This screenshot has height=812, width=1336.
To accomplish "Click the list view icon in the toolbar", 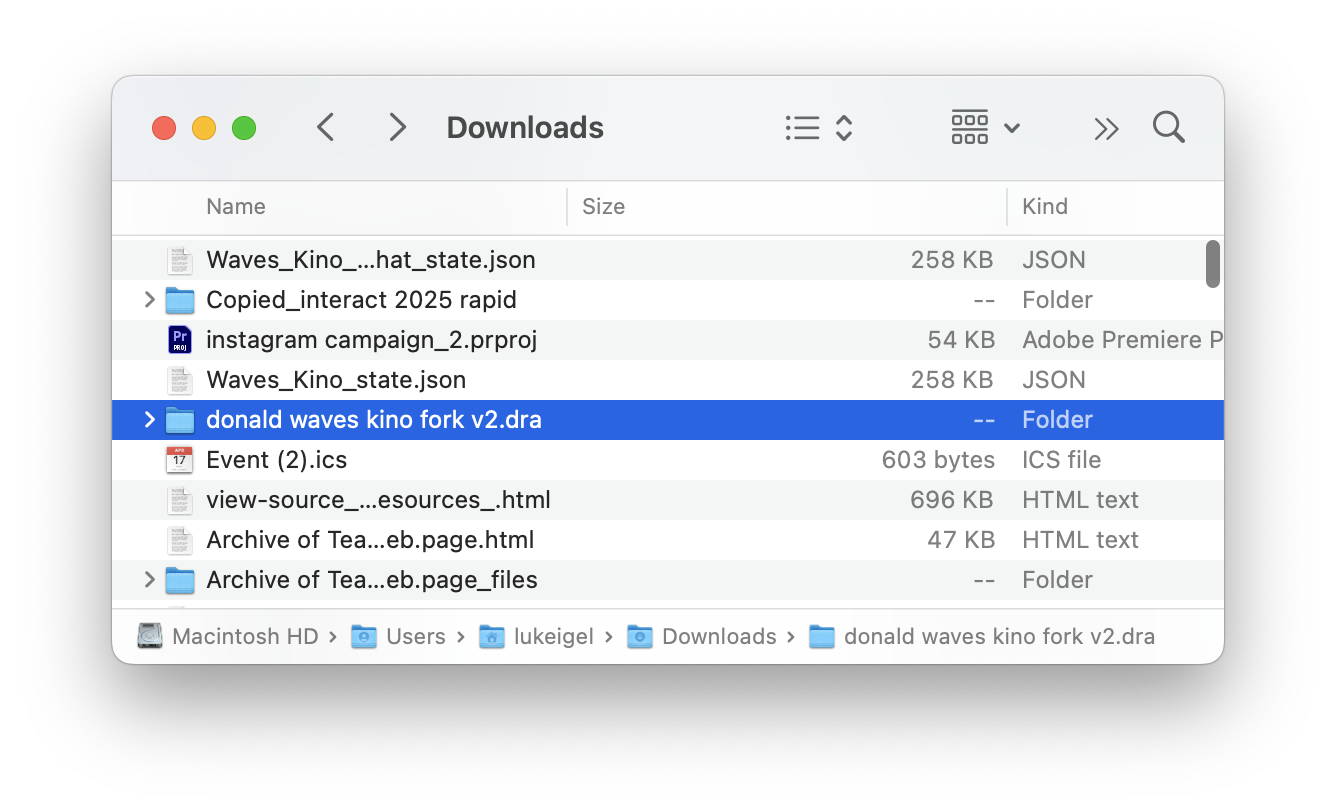I will click(x=802, y=127).
